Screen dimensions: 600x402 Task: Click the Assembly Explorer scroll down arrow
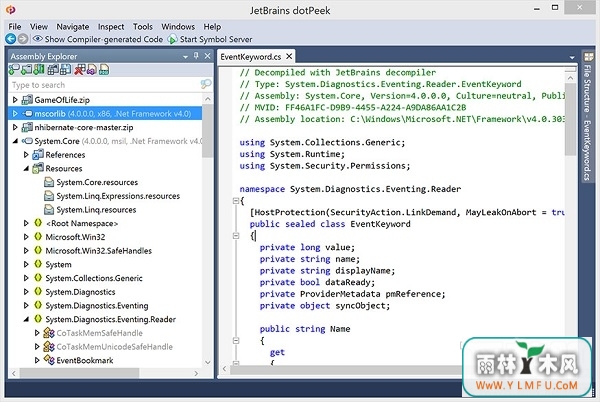[x=208, y=362]
